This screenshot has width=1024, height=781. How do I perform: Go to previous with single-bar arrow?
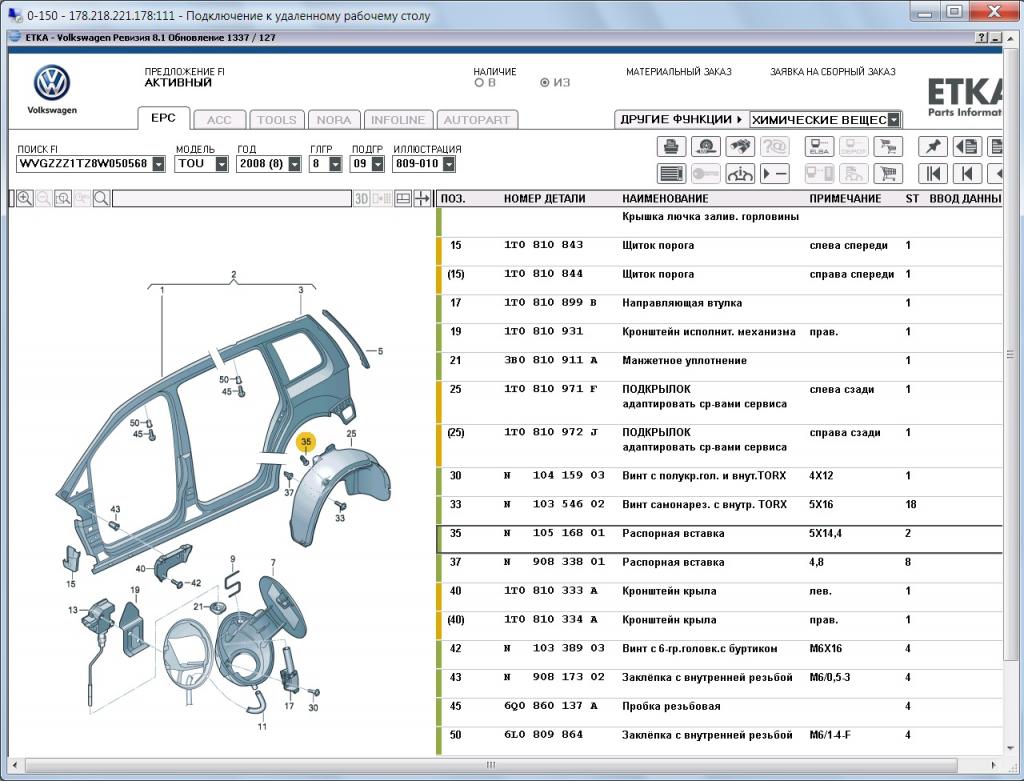pos(967,174)
